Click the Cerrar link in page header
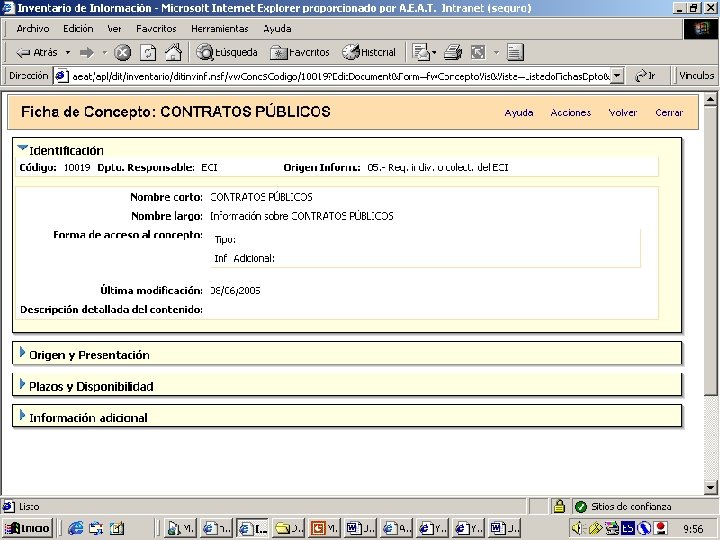The width and height of the screenshot is (720, 540). click(x=669, y=112)
